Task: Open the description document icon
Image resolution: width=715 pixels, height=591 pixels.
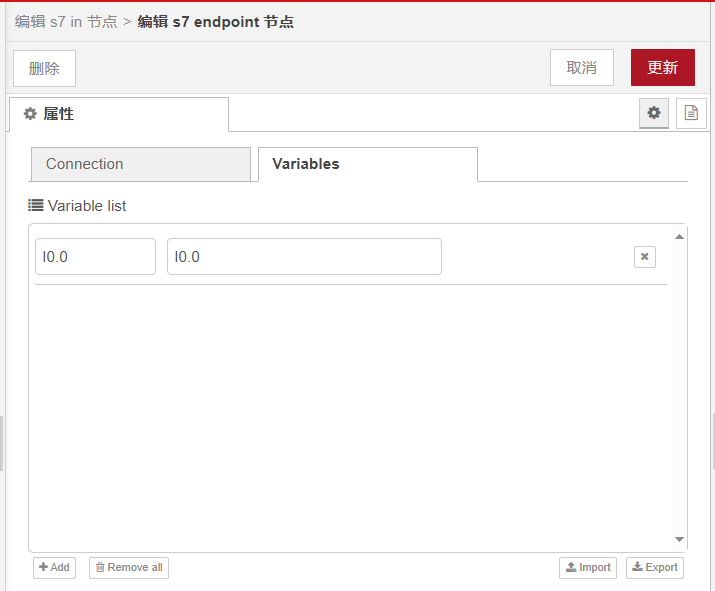Action: [690, 113]
